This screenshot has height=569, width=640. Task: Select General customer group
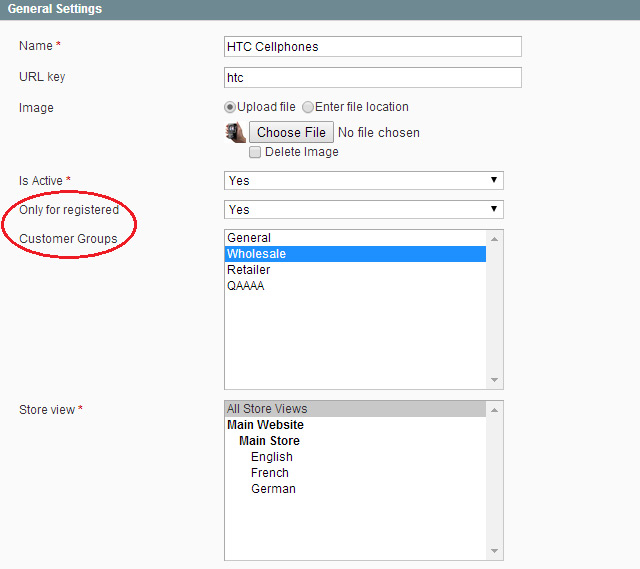(x=355, y=238)
